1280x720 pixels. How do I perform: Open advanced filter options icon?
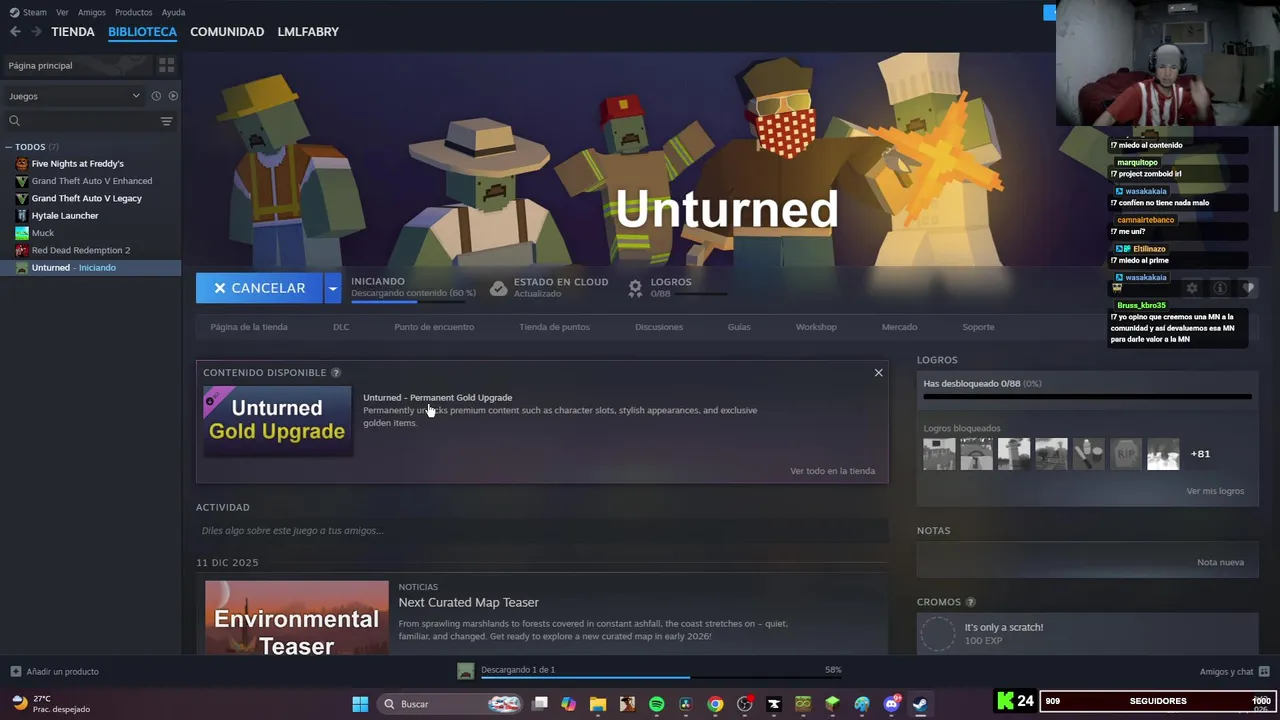(166, 121)
